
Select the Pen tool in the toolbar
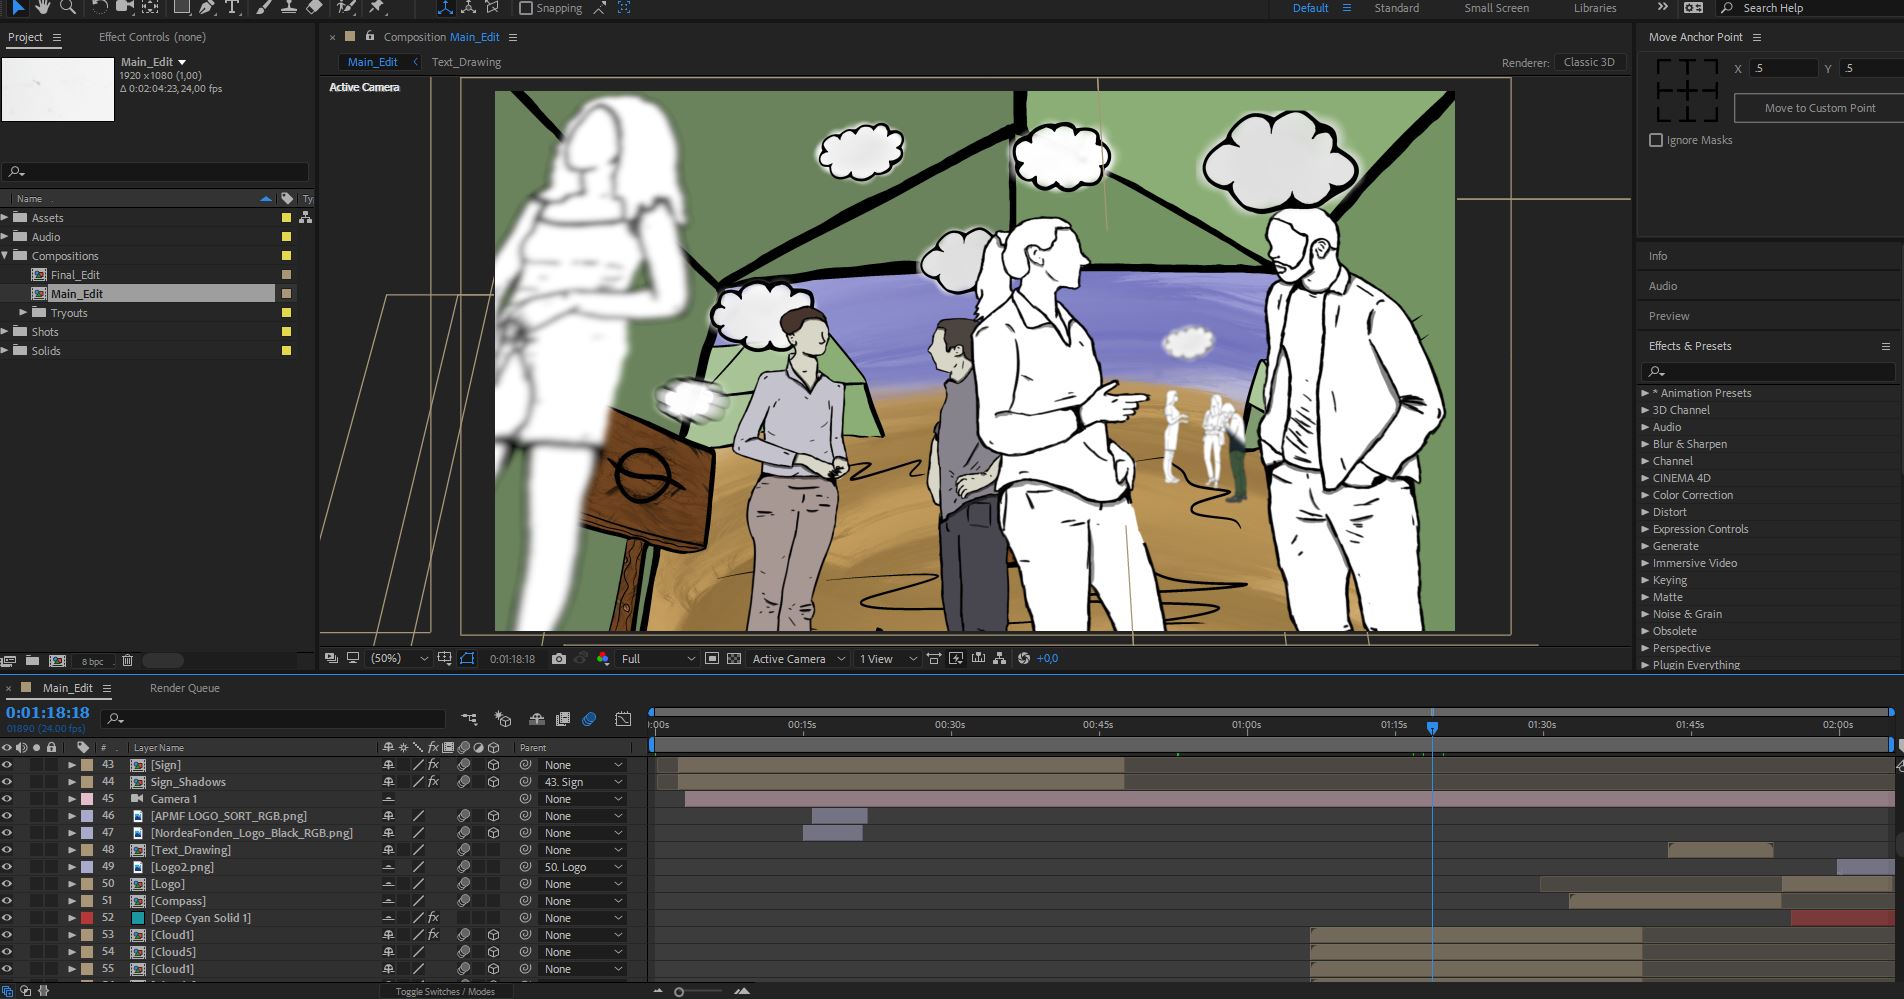pyautogui.click(x=206, y=7)
